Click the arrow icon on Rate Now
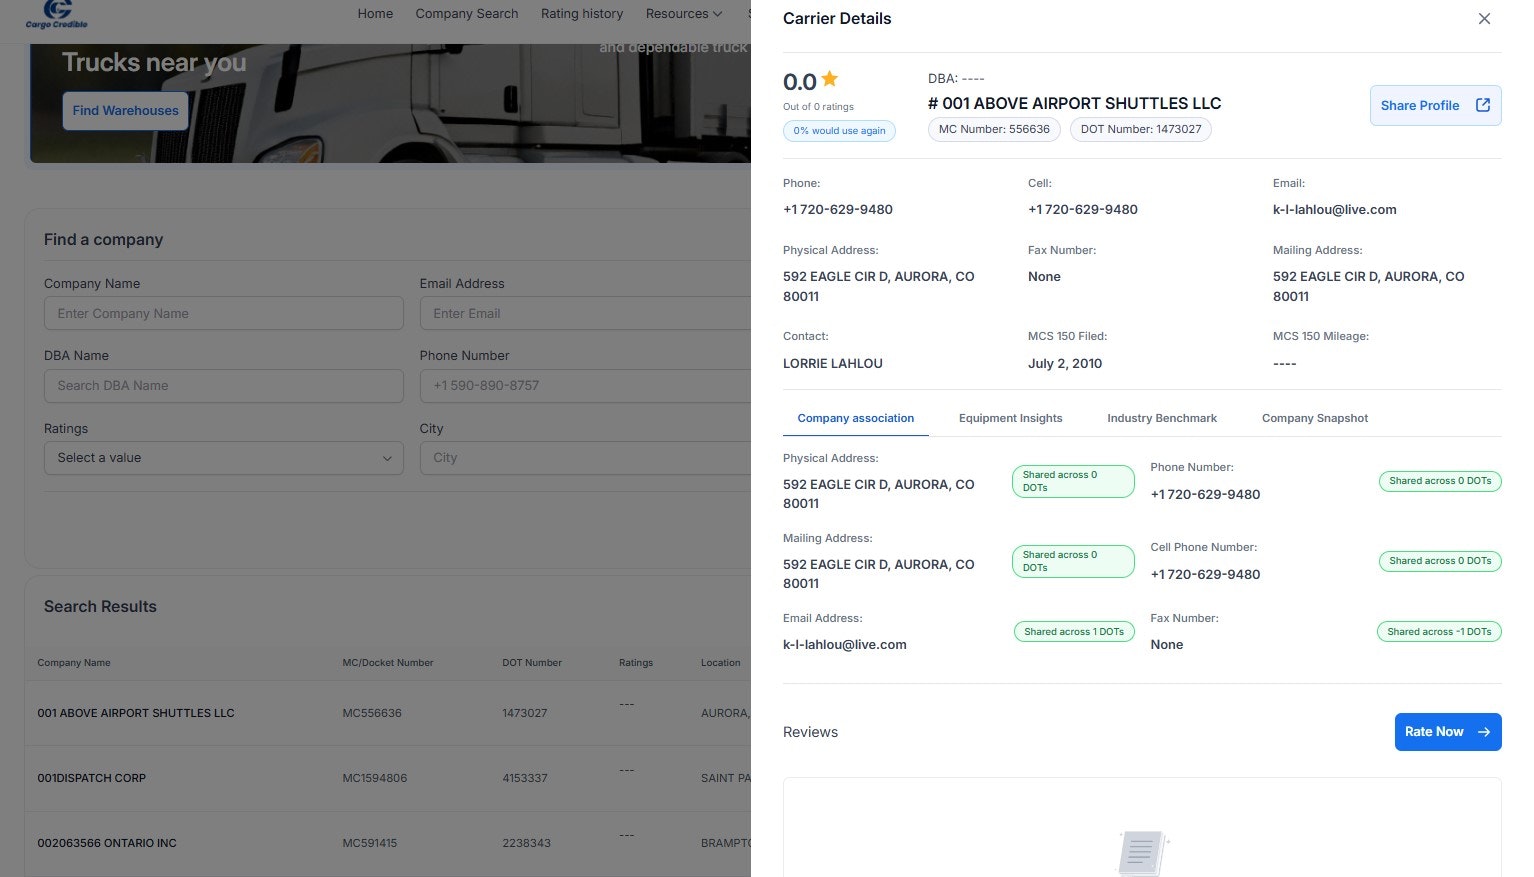The image size is (1534, 877). click(1484, 732)
